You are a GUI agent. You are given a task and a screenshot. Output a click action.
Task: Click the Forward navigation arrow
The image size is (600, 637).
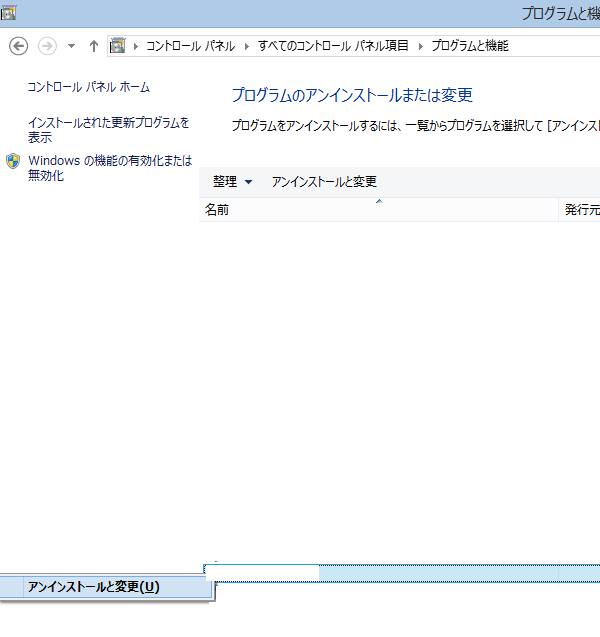tap(47, 46)
